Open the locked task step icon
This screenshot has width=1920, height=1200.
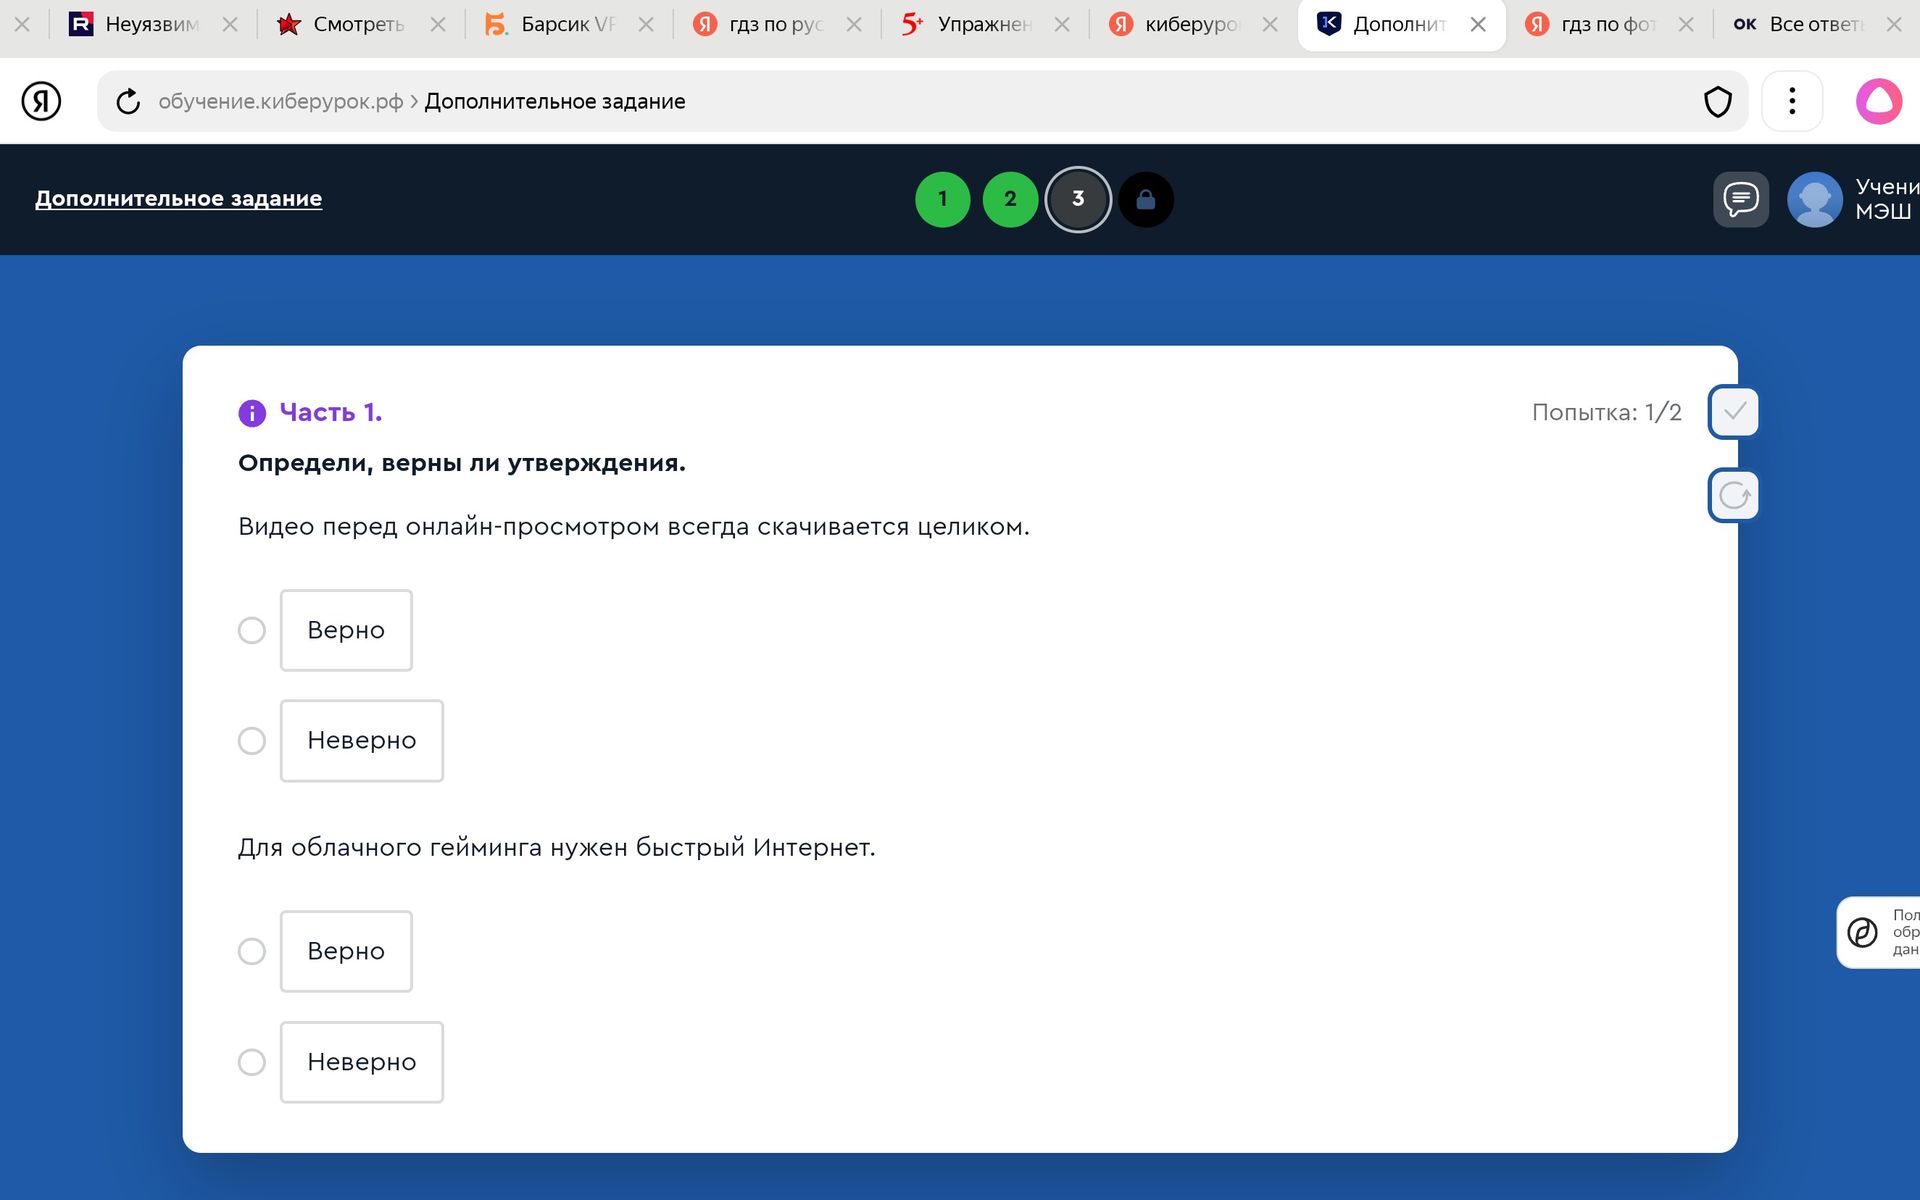pos(1146,199)
